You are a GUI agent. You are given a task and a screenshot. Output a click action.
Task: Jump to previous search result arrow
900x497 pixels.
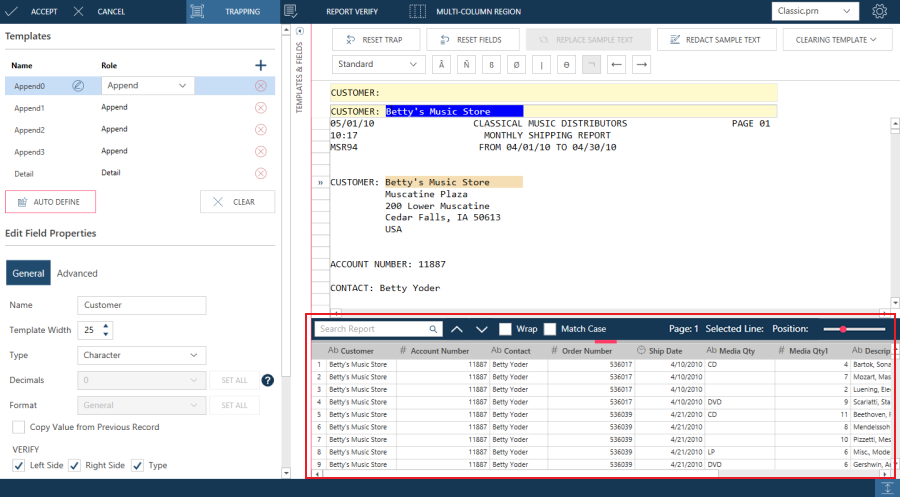pyautogui.click(x=457, y=329)
